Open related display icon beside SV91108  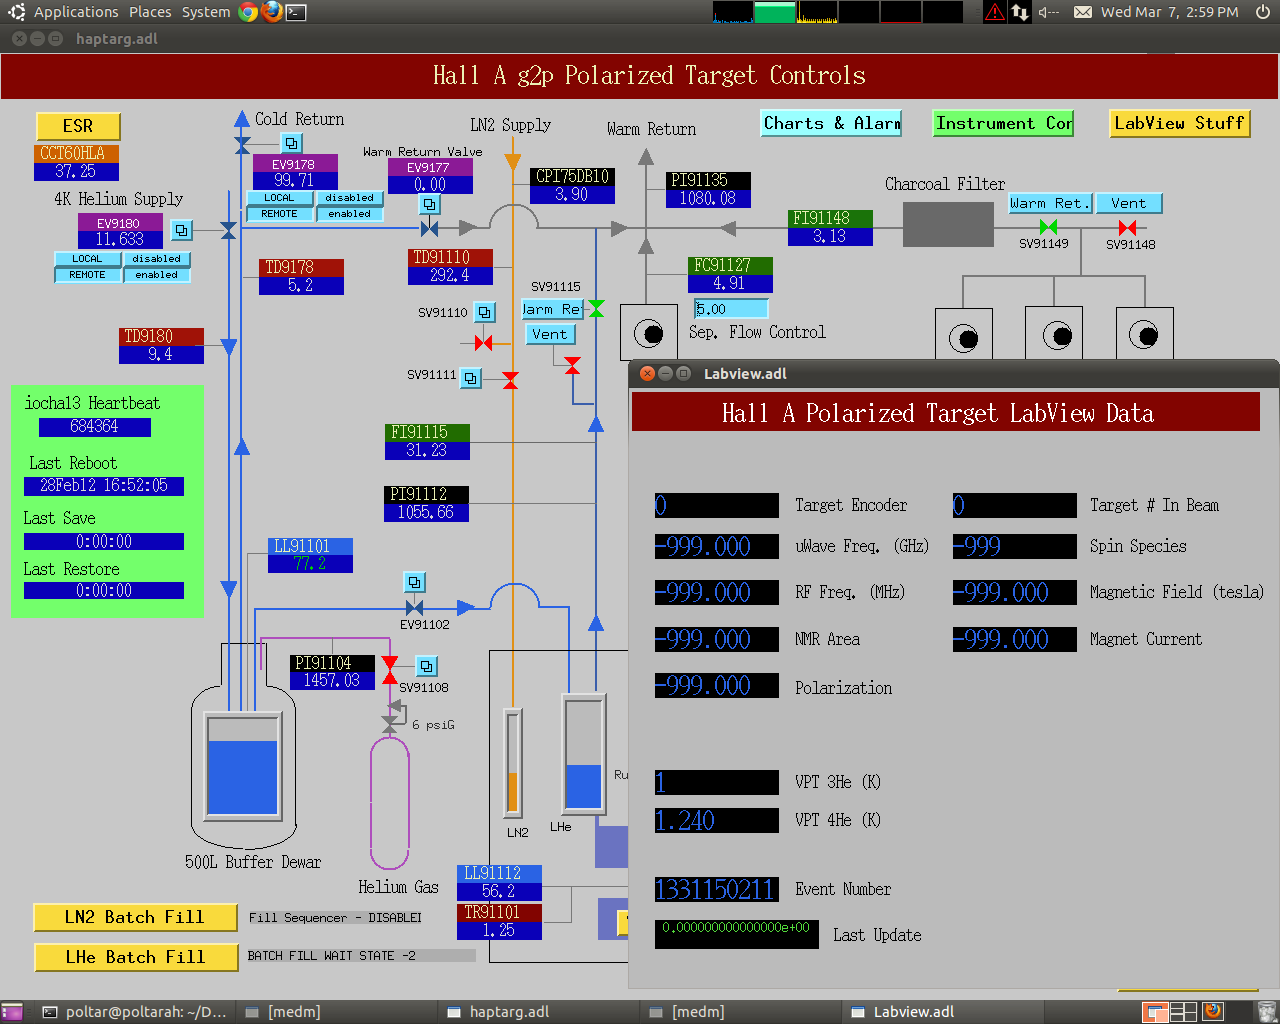coord(426,665)
